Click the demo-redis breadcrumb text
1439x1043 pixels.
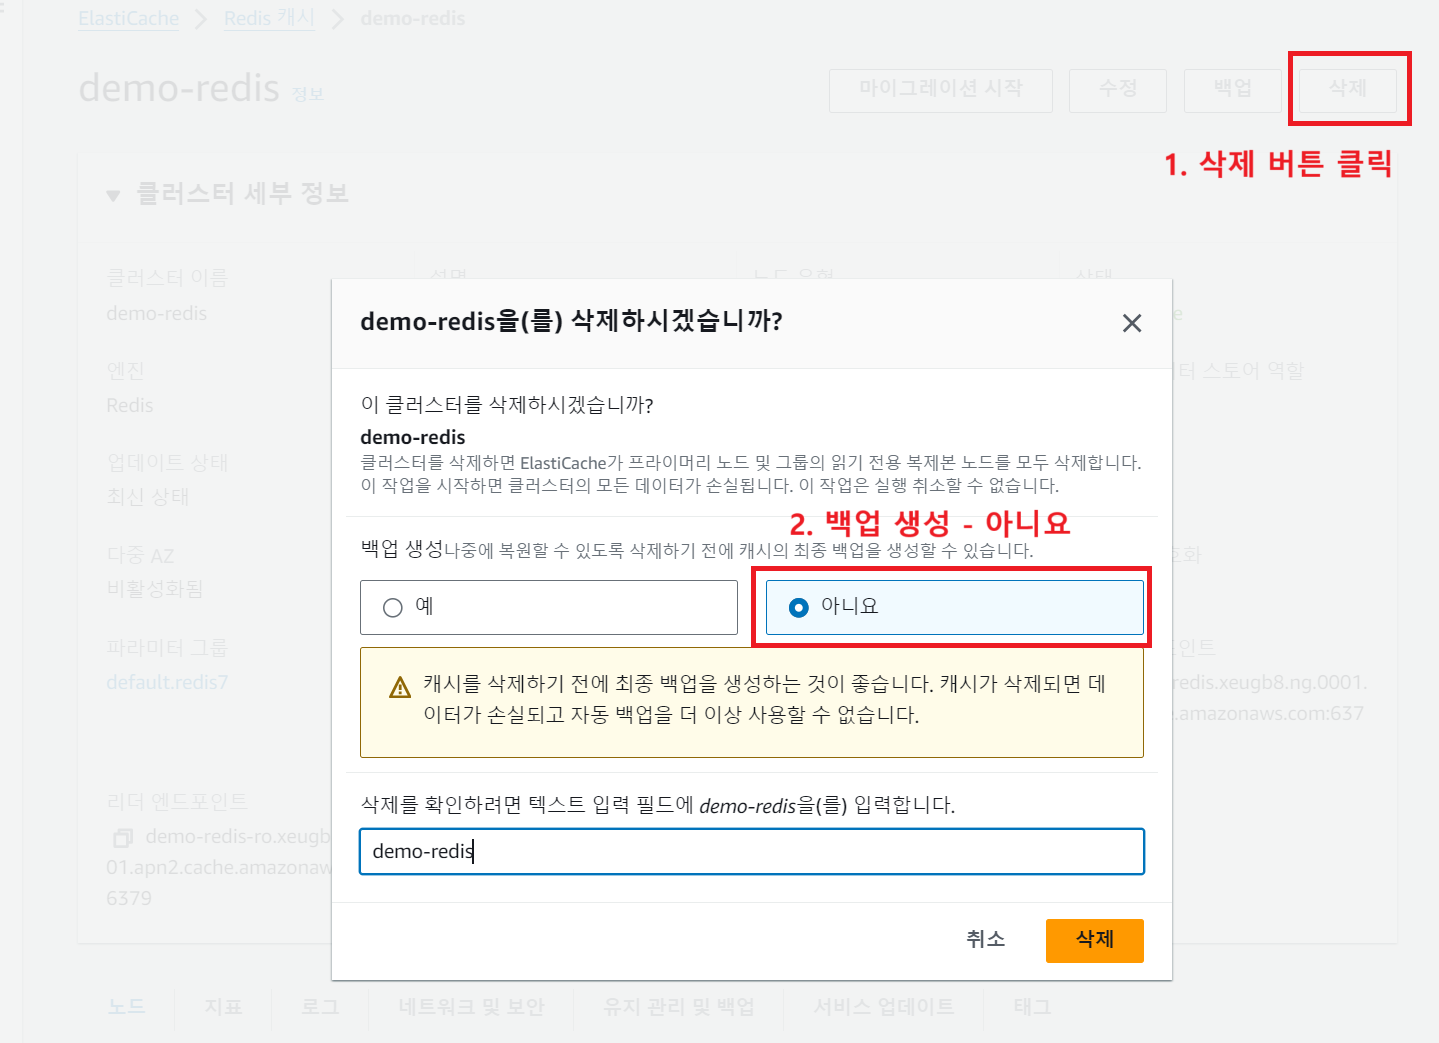point(413,19)
